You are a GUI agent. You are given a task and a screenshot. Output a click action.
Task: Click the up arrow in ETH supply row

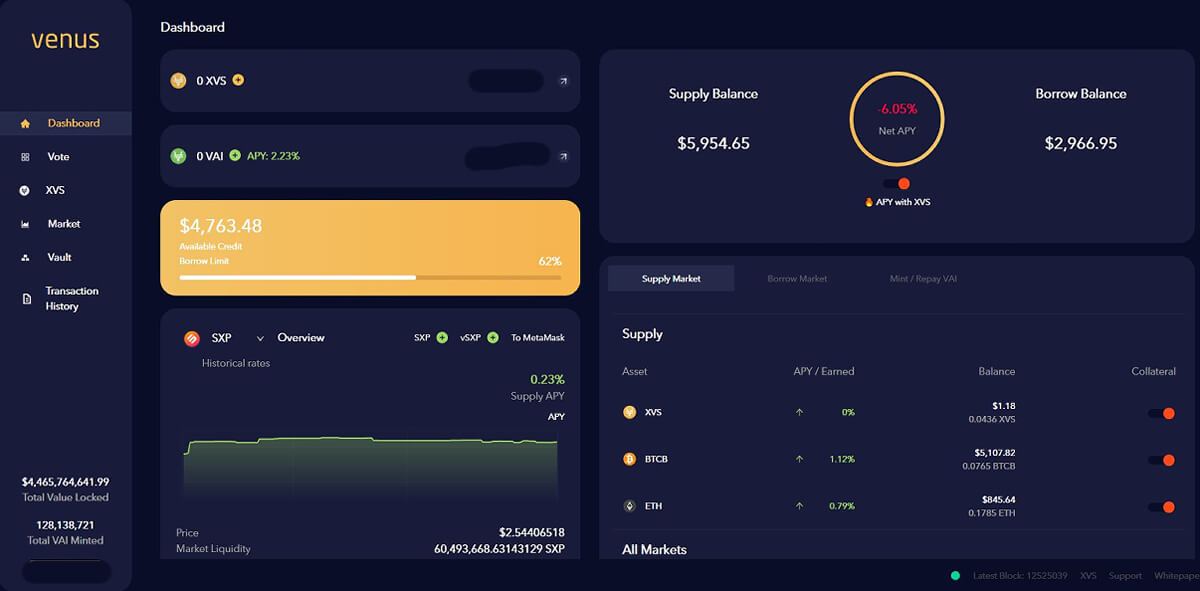(x=799, y=506)
